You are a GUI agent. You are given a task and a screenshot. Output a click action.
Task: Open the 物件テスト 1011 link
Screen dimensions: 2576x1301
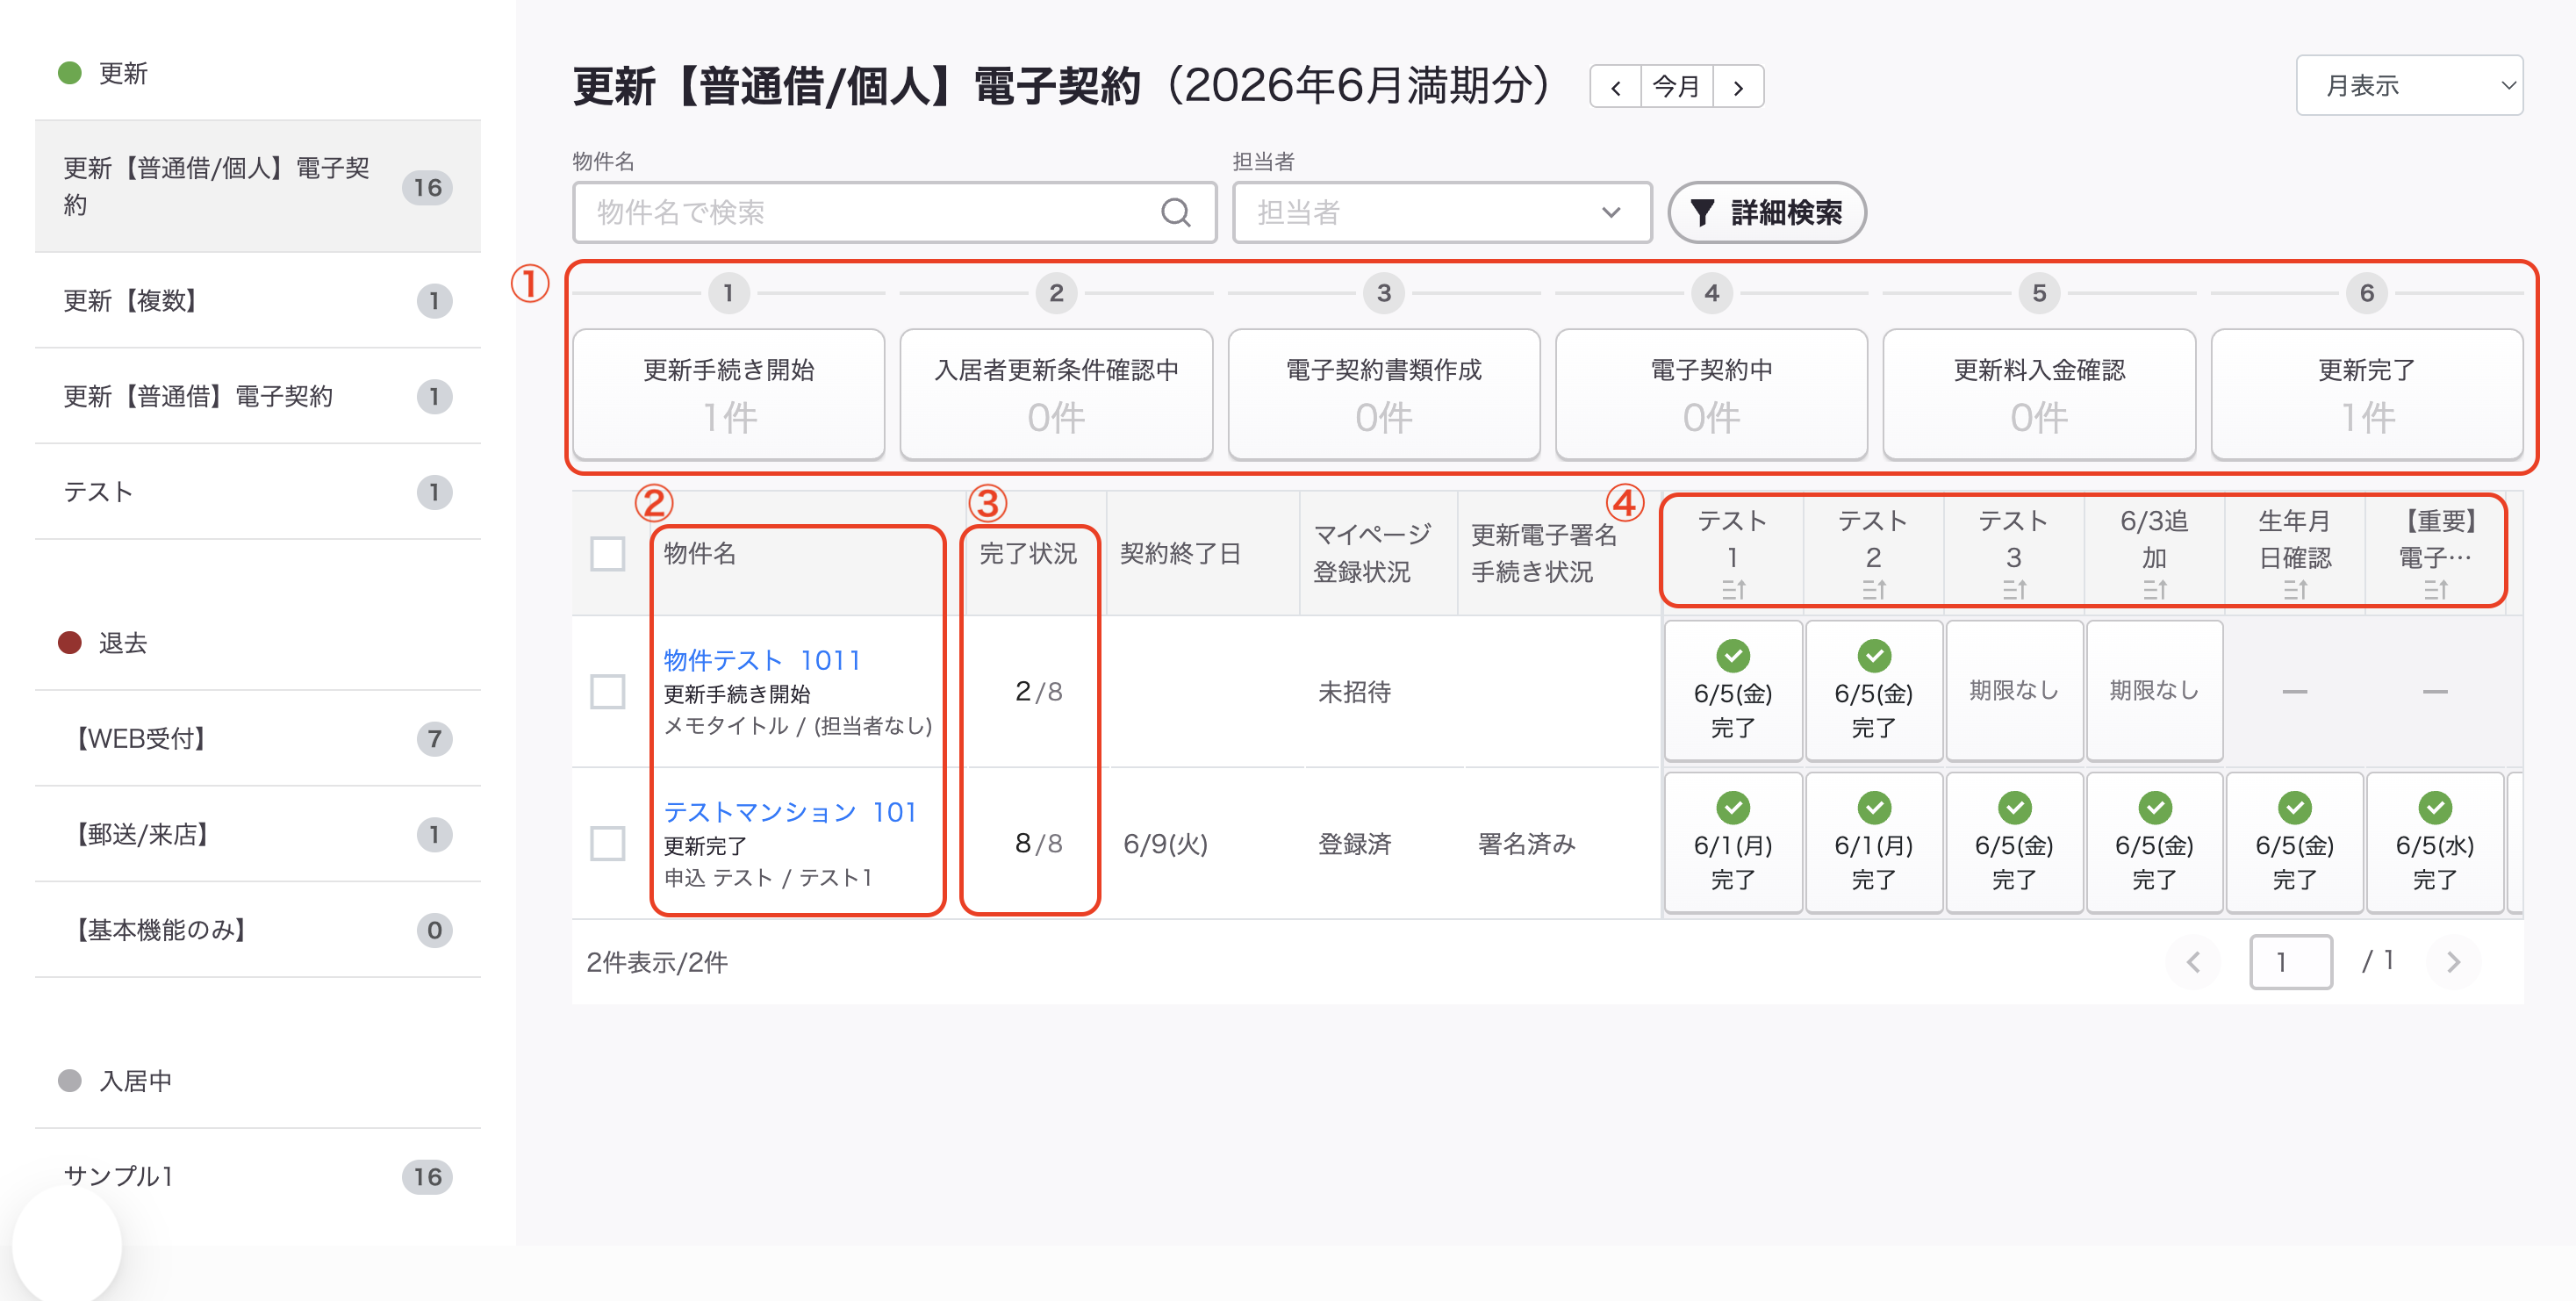tap(762, 660)
